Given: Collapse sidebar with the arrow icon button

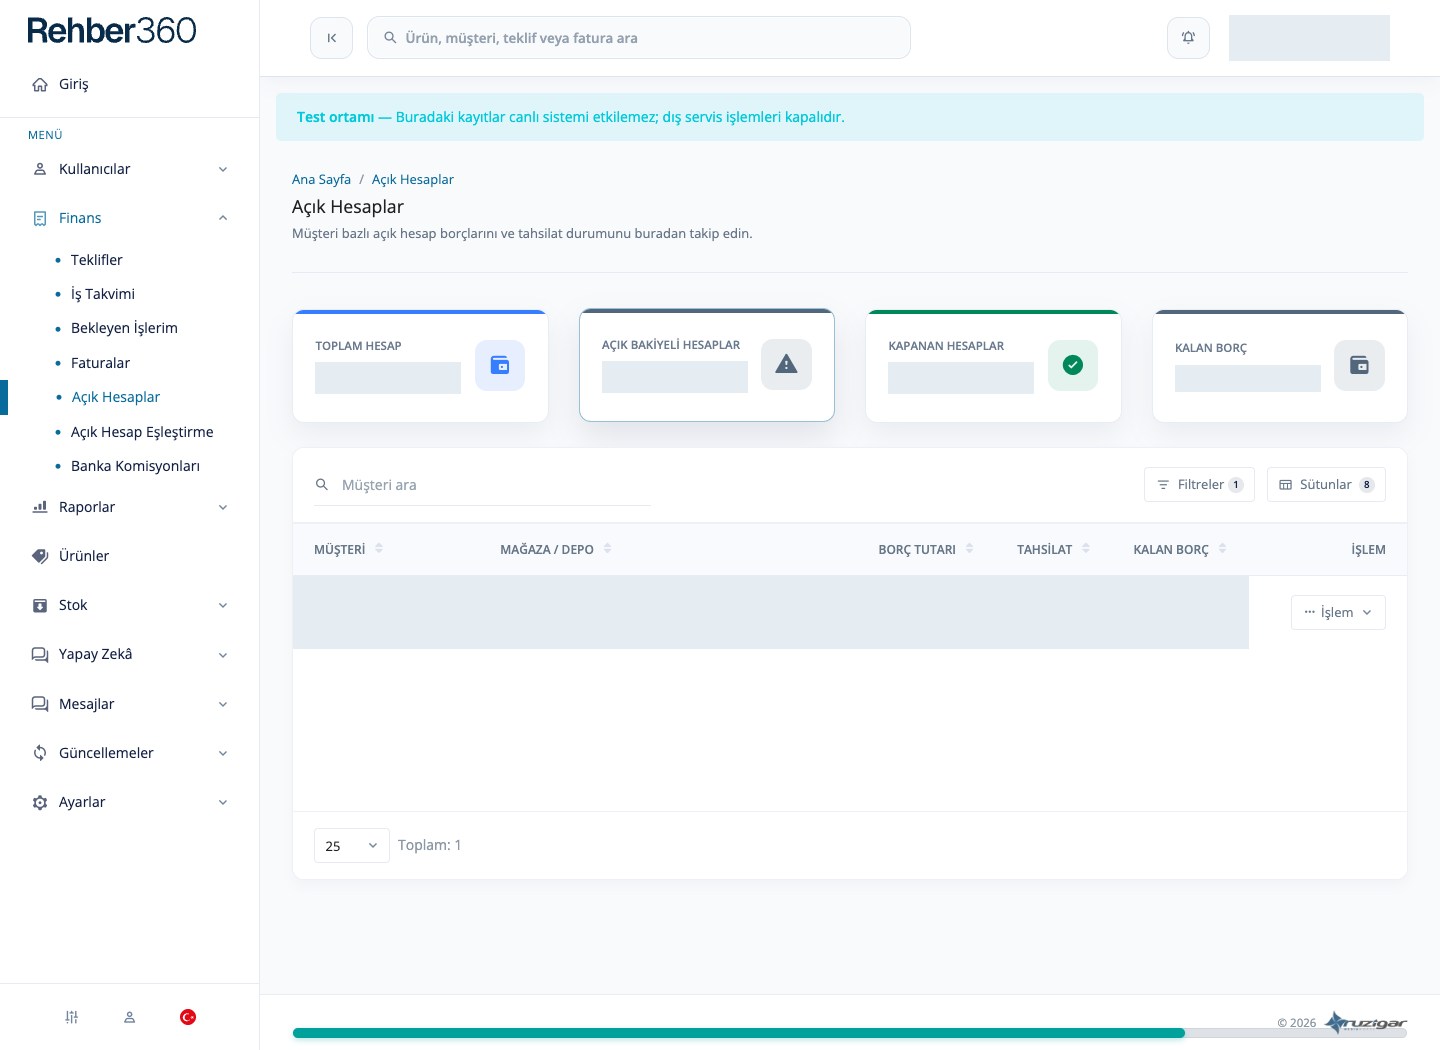Looking at the screenshot, I should coord(331,38).
